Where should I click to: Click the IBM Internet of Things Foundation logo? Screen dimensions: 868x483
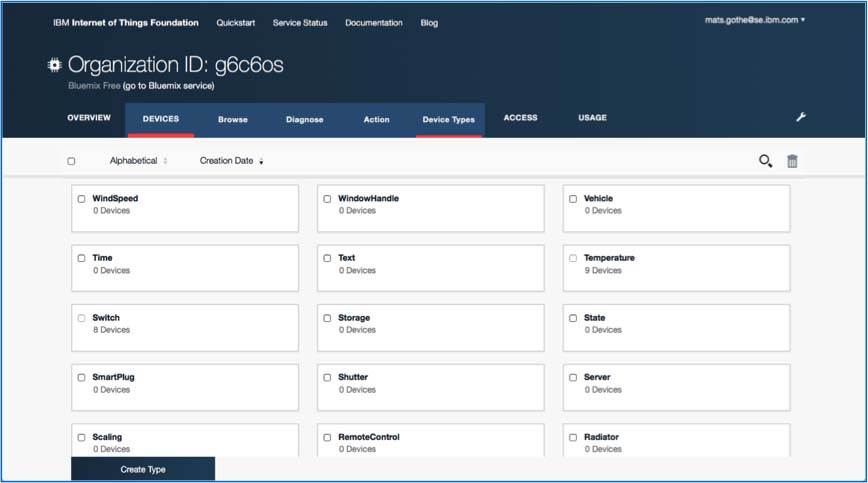click(126, 23)
